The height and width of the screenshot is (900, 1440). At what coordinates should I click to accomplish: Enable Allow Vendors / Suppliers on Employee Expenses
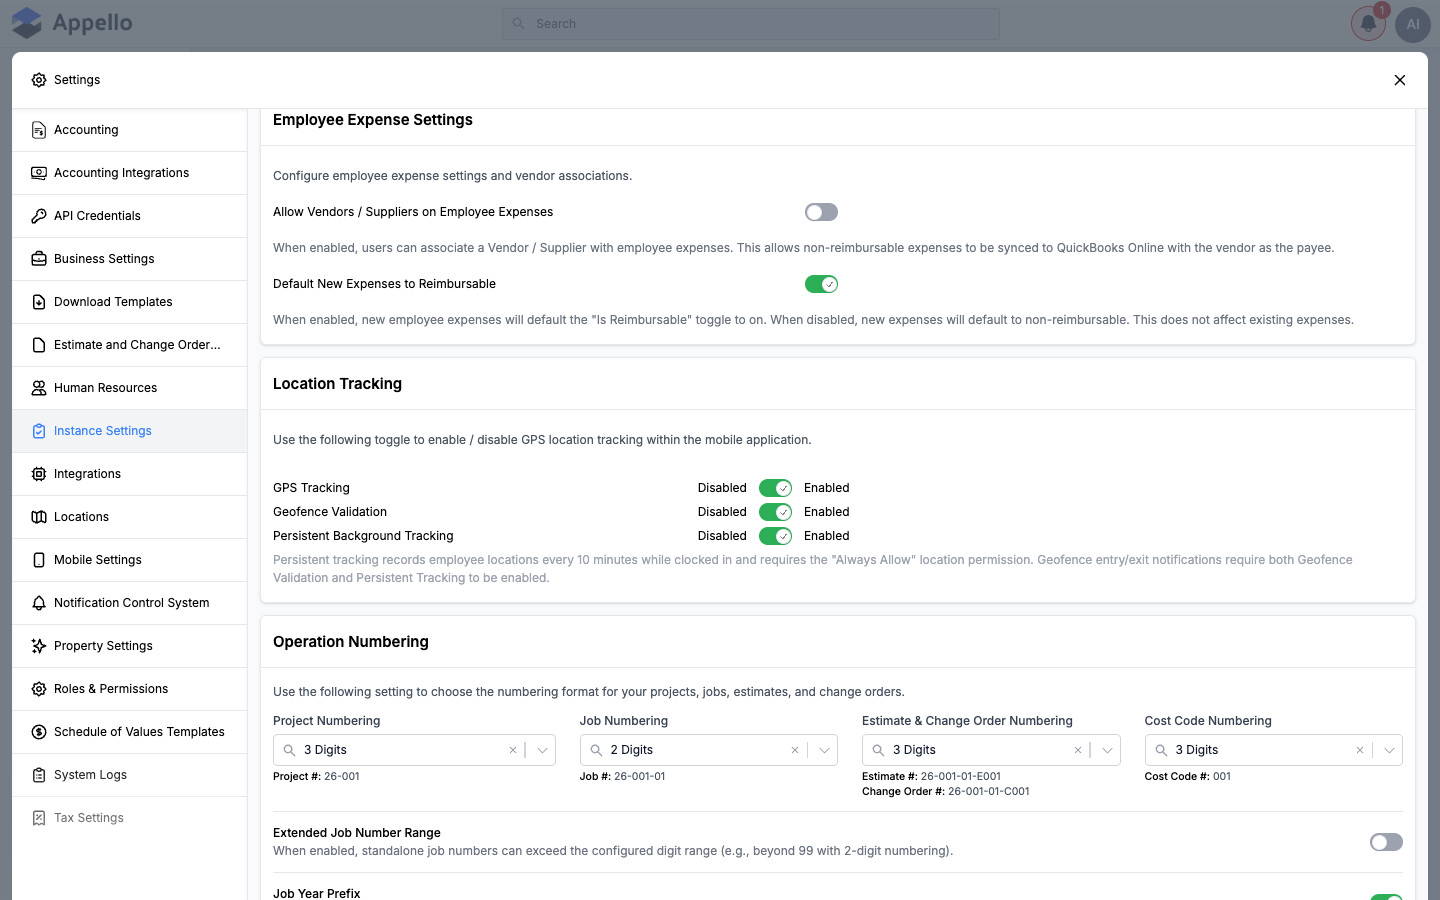click(x=821, y=212)
